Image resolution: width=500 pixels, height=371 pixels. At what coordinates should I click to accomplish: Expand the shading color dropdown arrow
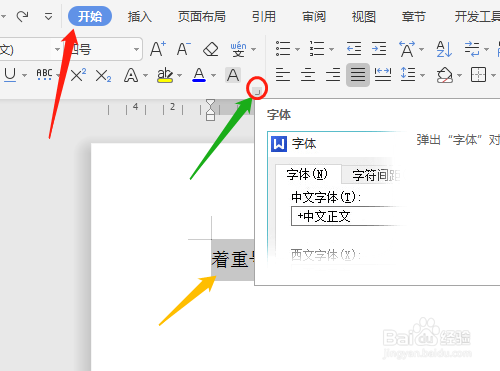tap(459, 75)
